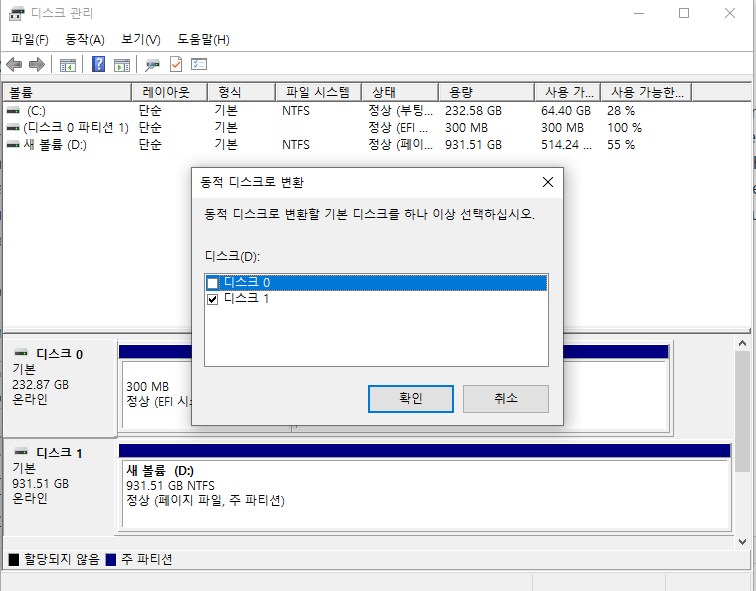Click the action pane toolbar icon
This screenshot has width=756, height=591.
[x=122, y=65]
